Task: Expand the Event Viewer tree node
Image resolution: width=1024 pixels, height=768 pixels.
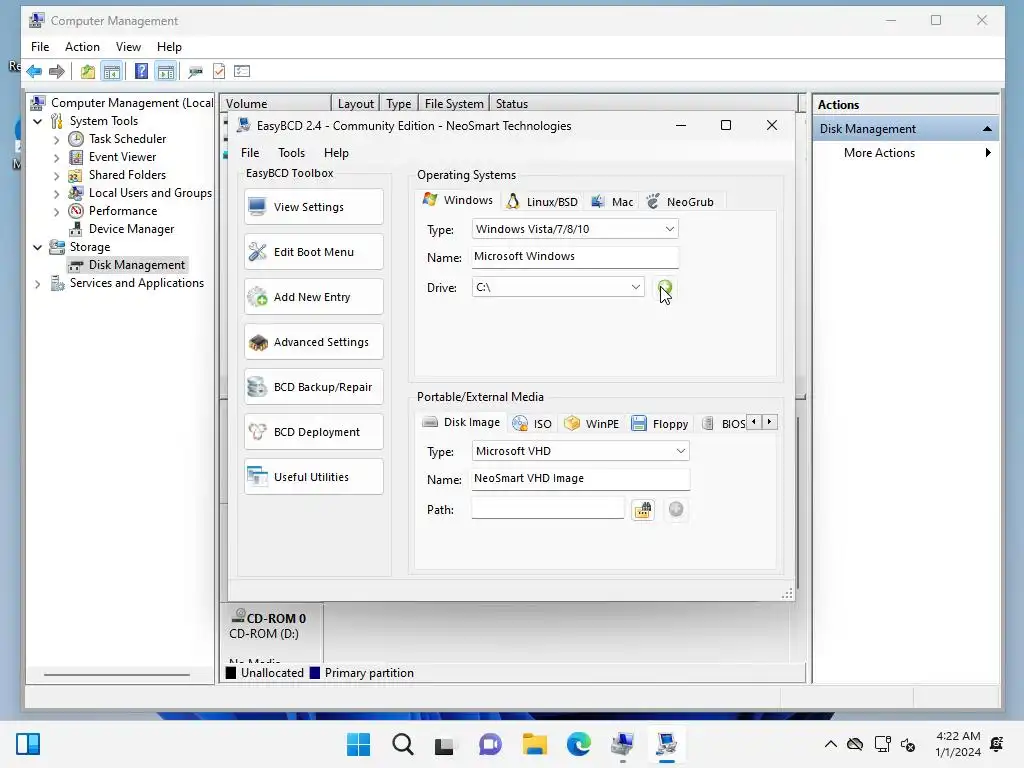Action: coord(56,158)
